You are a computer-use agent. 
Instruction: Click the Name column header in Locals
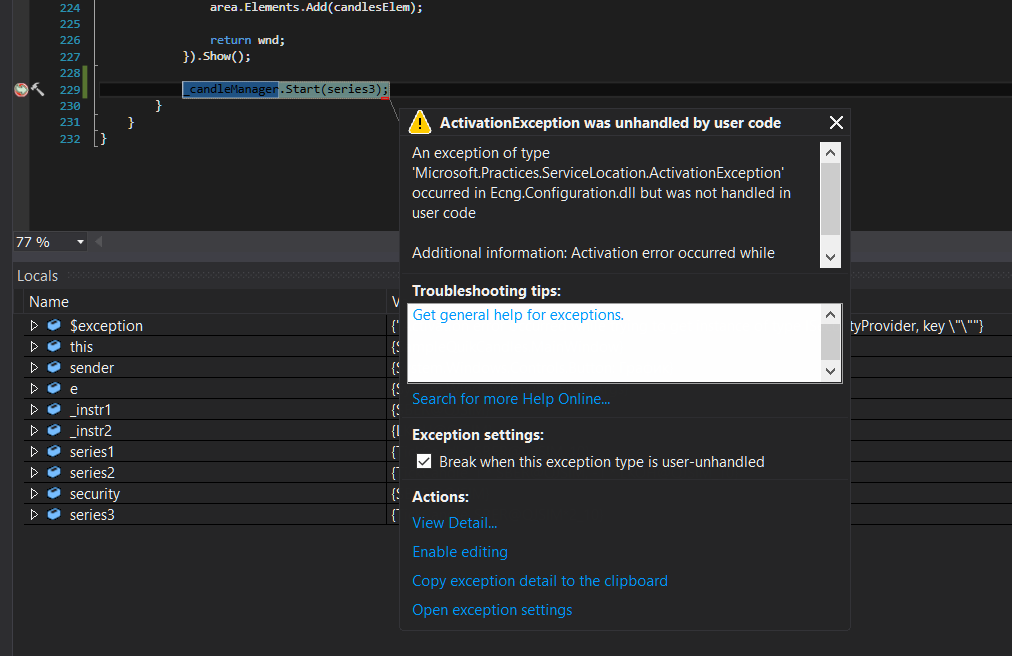click(x=49, y=302)
